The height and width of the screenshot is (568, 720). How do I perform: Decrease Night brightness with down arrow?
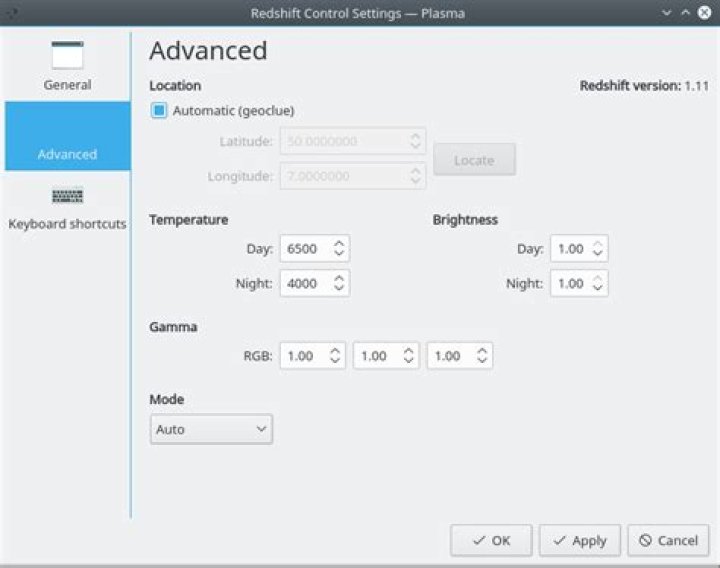[x=597, y=288]
